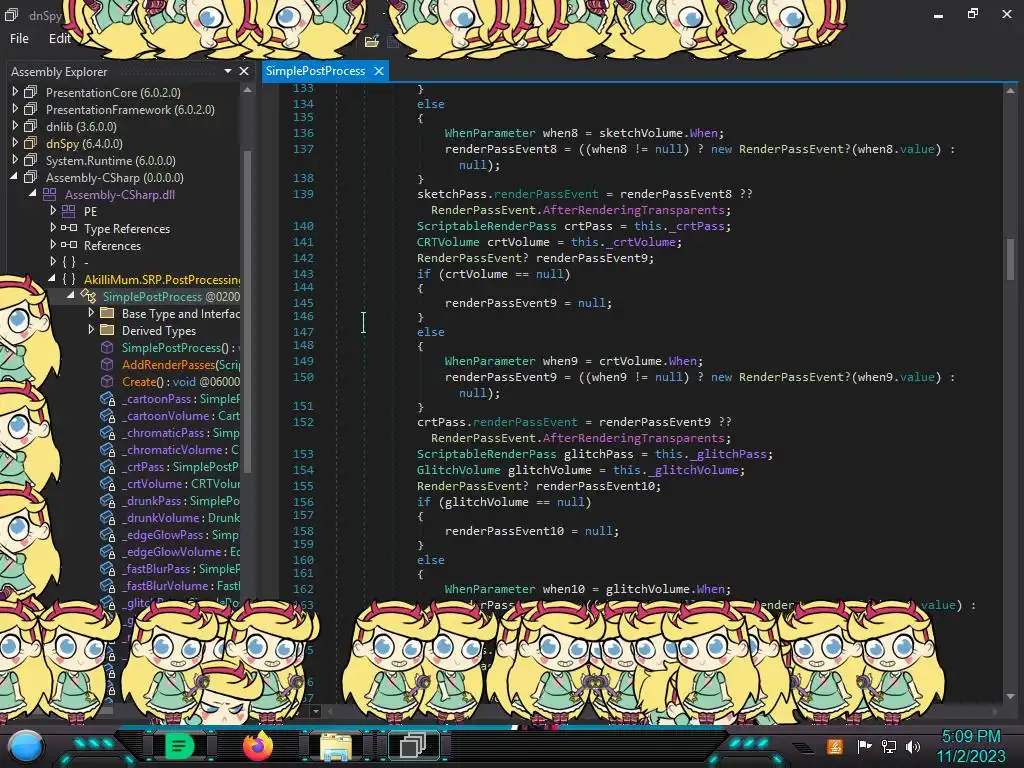Click the SimplePostProcess class icon
This screenshot has width=1024, height=768.
point(88,296)
